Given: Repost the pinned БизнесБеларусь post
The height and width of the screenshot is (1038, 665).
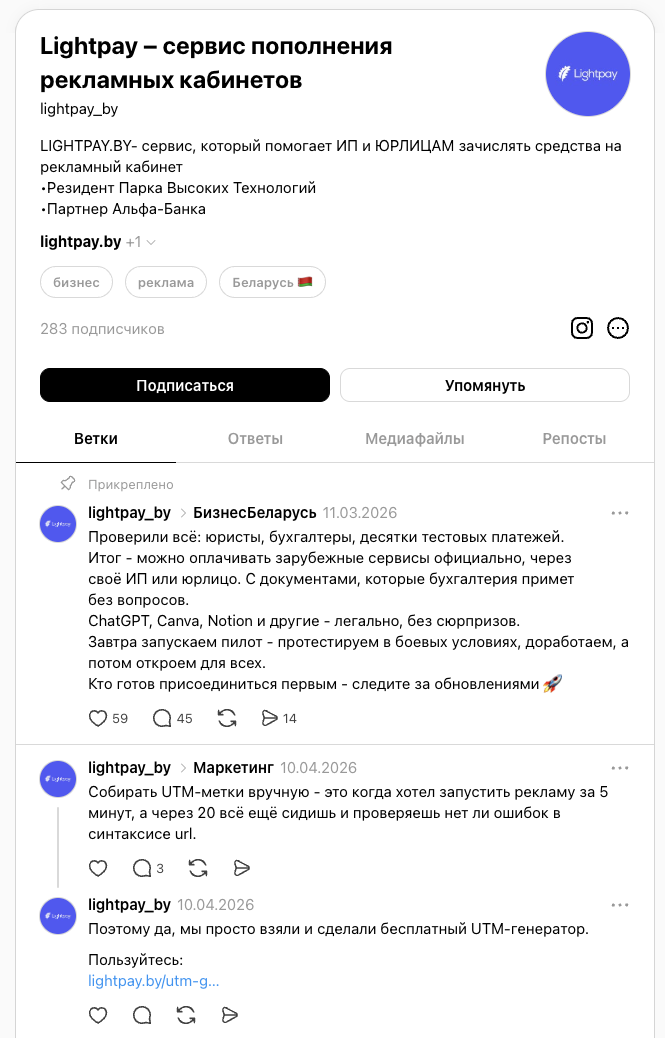Looking at the screenshot, I should coord(227,717).
